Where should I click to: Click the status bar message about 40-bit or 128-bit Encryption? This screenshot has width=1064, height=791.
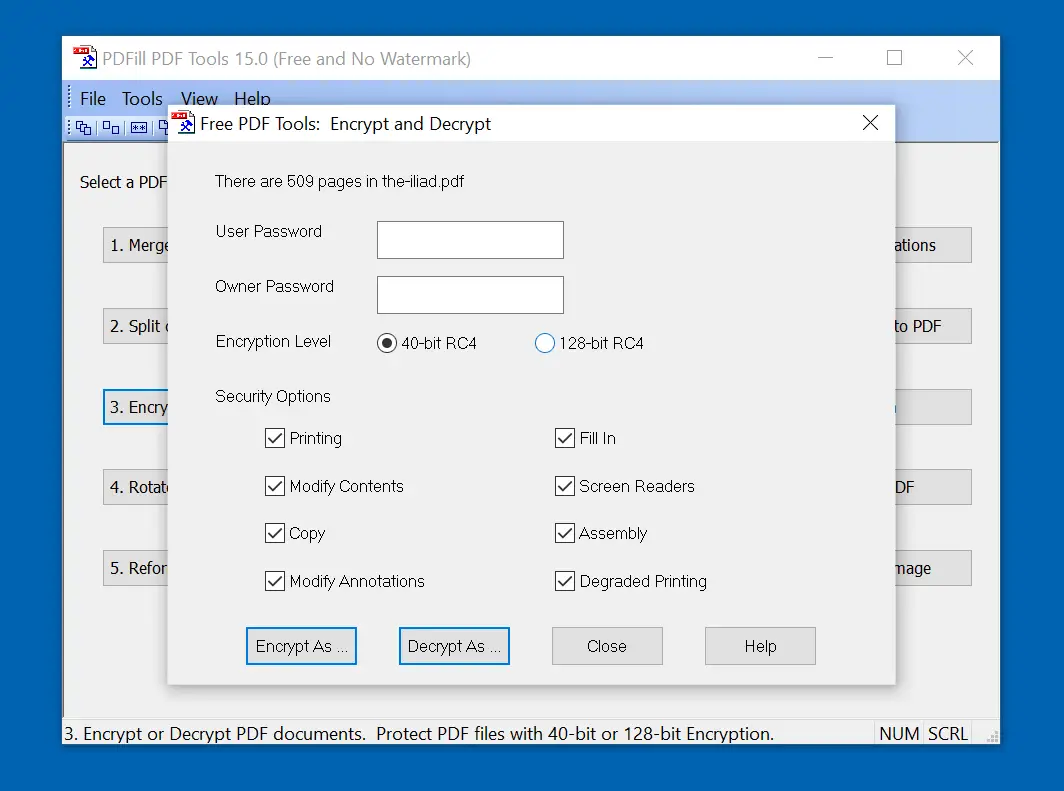419,733
